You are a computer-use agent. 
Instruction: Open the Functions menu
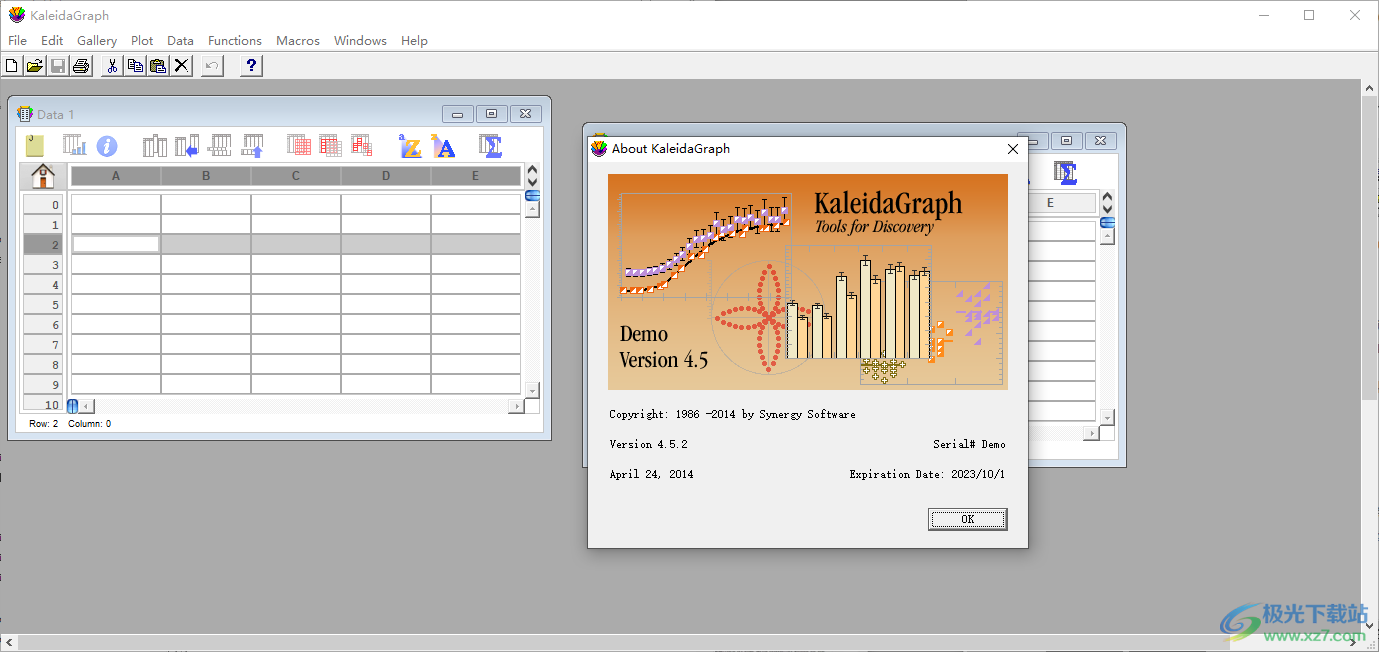235,41
